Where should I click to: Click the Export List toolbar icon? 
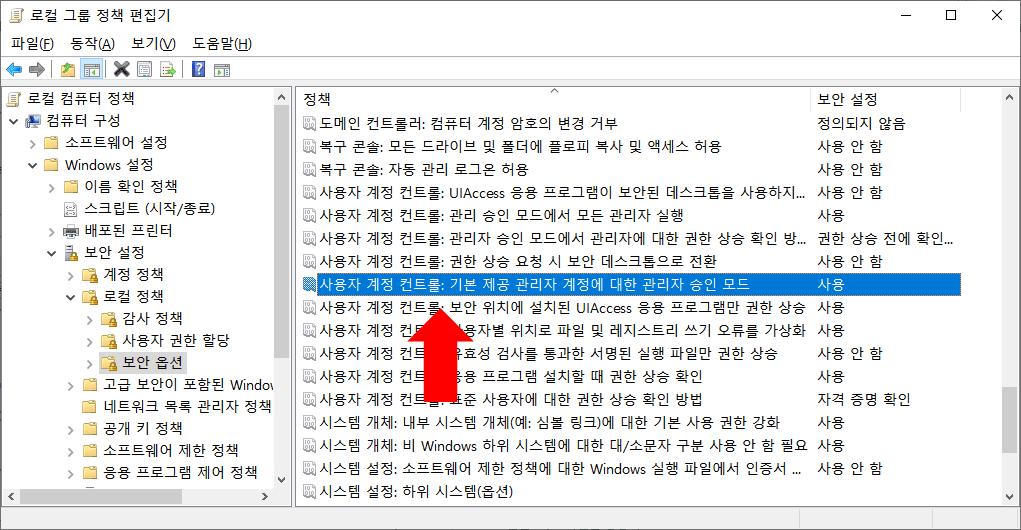[168, 70]
